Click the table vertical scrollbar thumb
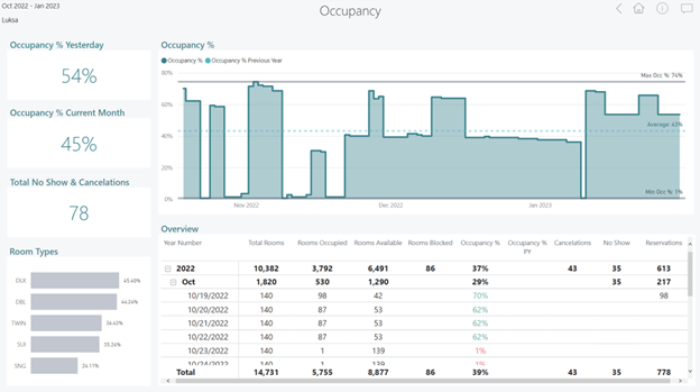This screenshot has width=700, height=392. tap(690, 272)
